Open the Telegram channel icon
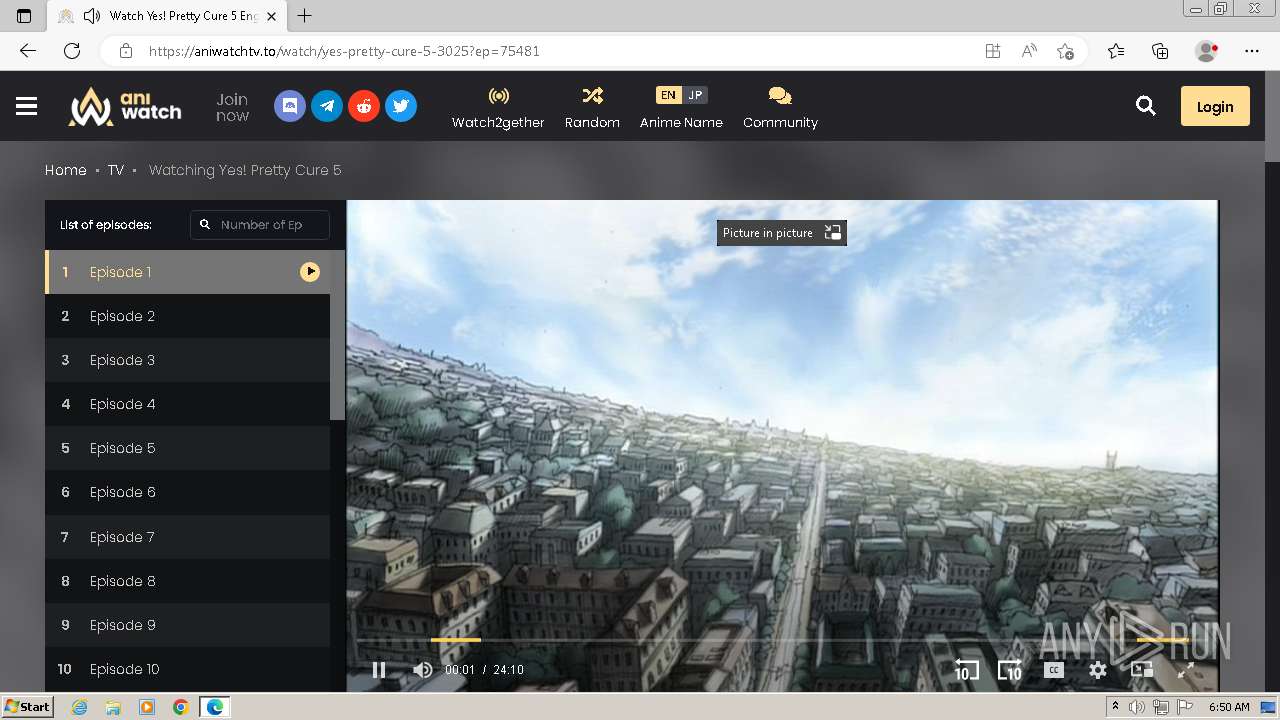 coord(327,106)
